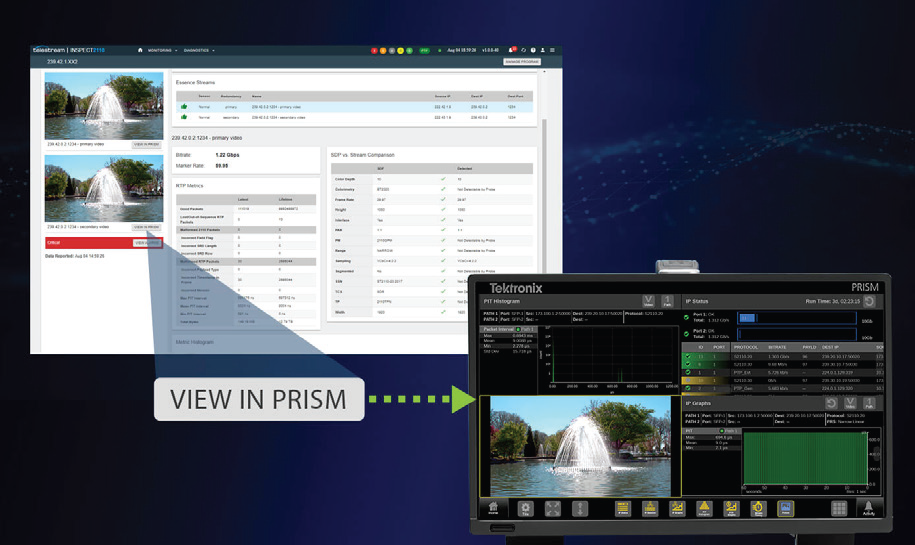The width and height of the screenshot is (915, 545).
Task: Click the green PIT graph in IP Graphs
Action: click(805, 458)
